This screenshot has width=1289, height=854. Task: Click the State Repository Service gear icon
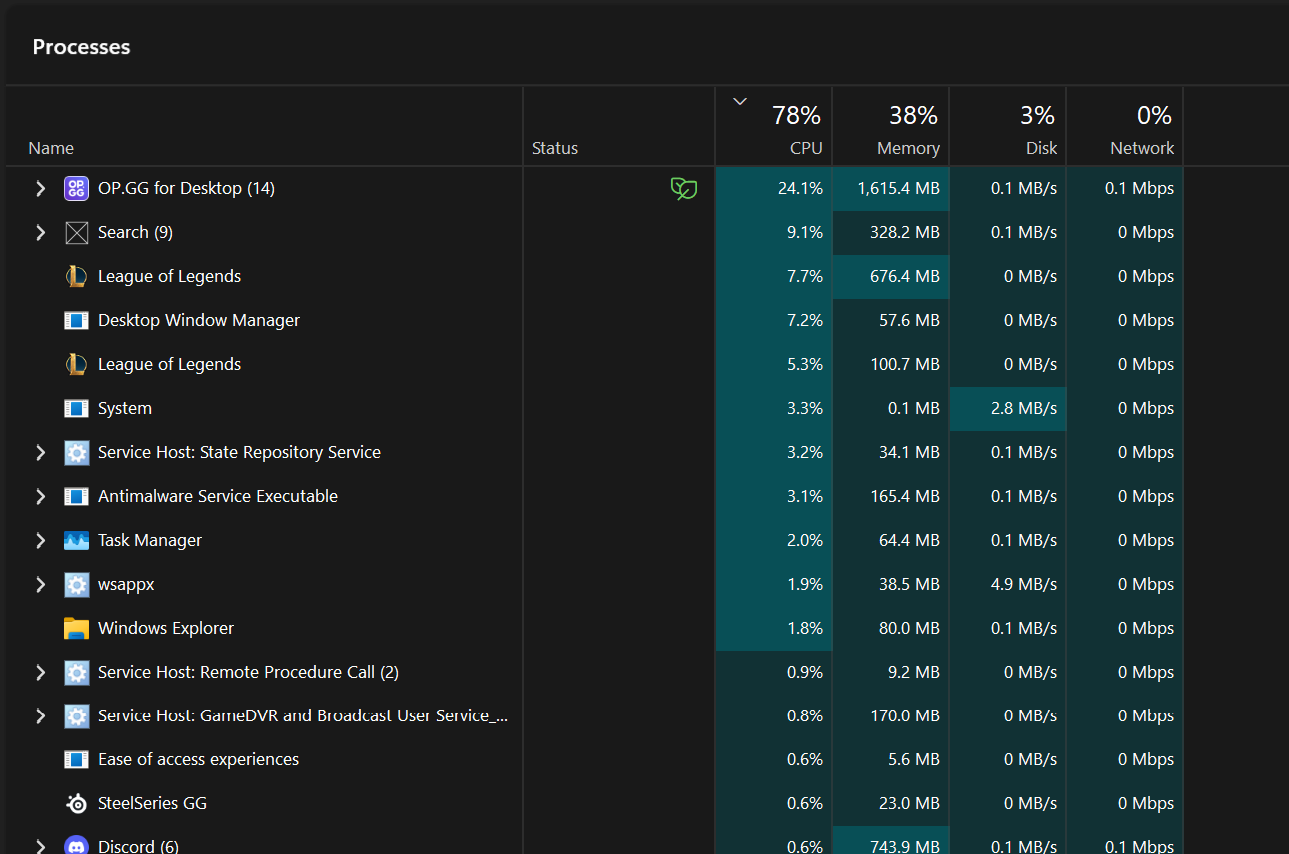76,452
